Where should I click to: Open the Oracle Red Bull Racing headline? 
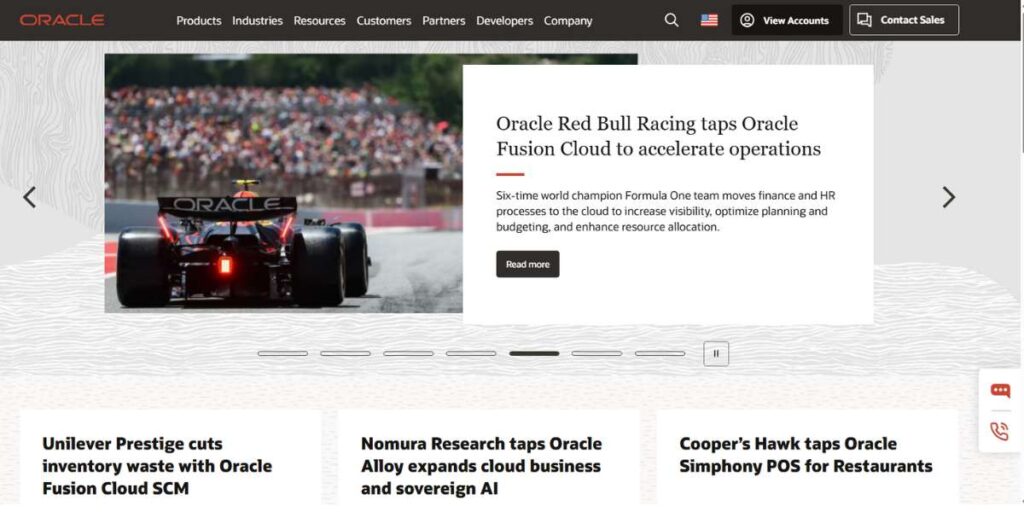[658, 136]
